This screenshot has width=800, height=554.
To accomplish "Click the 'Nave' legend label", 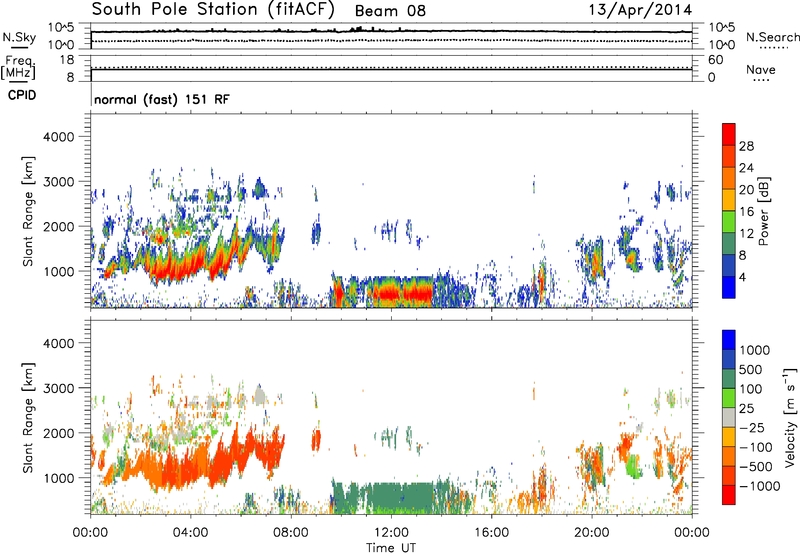I will click(x=761, y=69).
